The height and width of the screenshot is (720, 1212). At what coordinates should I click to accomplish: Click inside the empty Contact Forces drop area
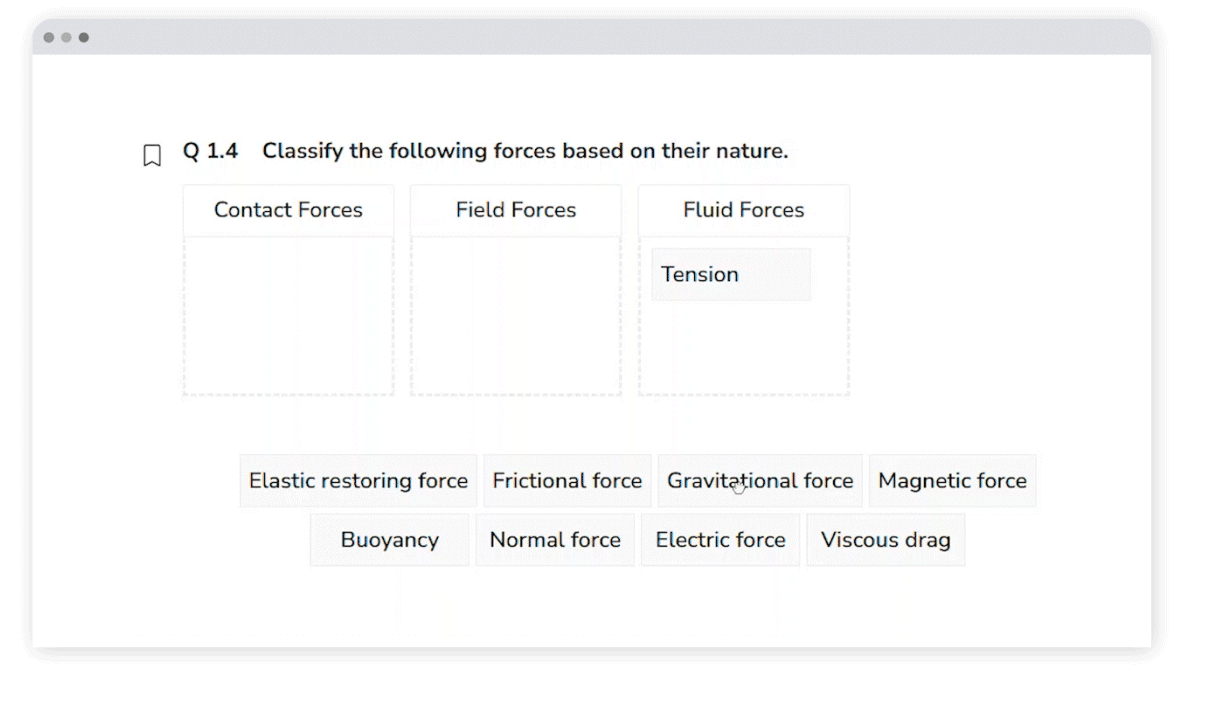tap(288, 315)
